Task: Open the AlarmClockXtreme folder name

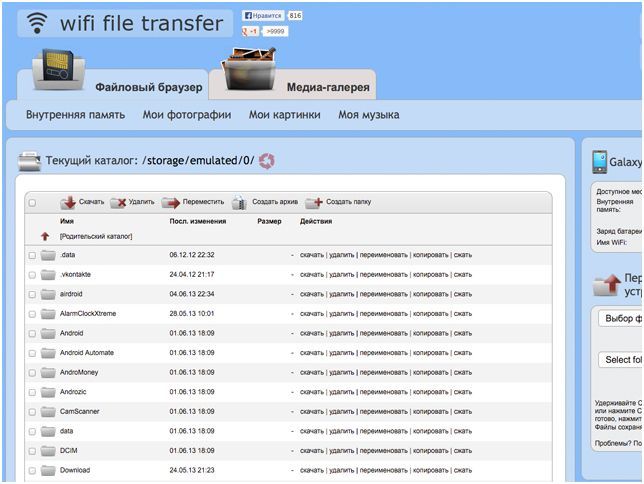Action: click(x=88, y=313)
